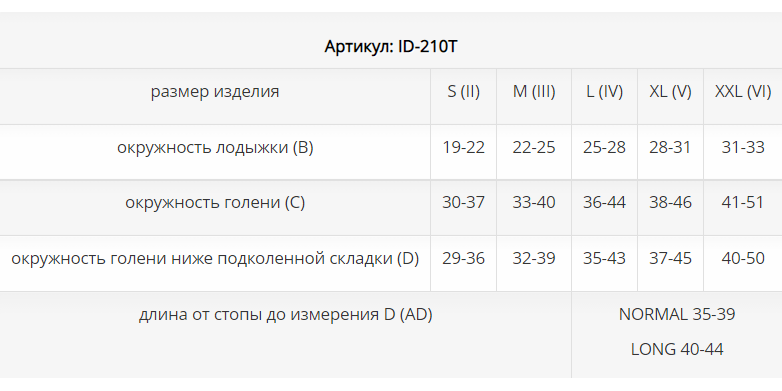Viewport: 782px width, 391px height.
Task: Click the окружность лодыжки (B) row label
Action: pyautogui.click(x=215, y=148)
